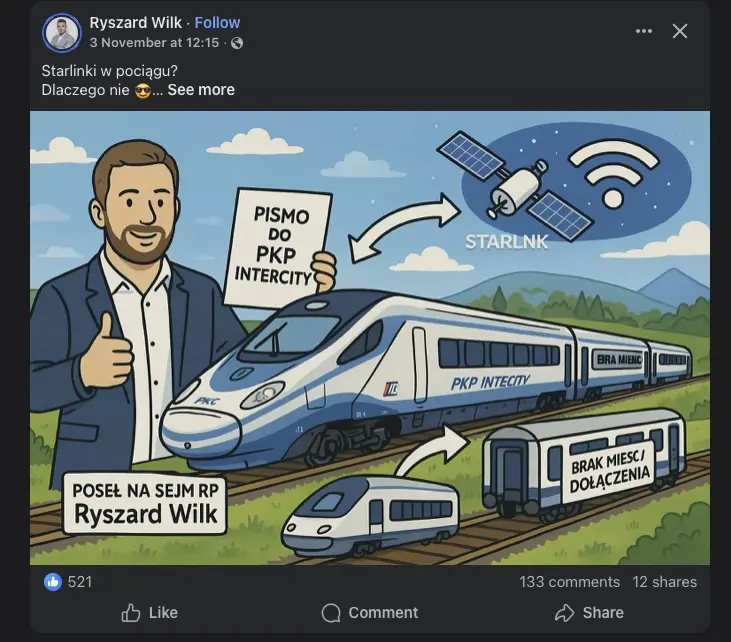View the 12 shares list

tap(664, 582)
